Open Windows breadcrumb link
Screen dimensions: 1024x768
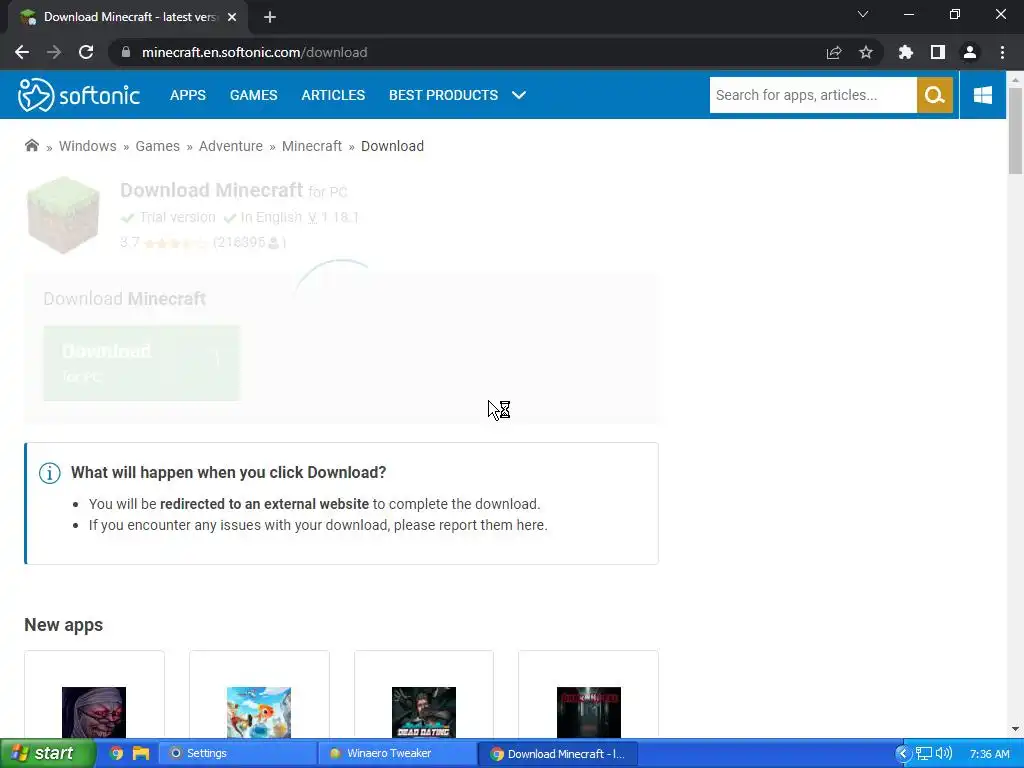click(x=88, y=146)
